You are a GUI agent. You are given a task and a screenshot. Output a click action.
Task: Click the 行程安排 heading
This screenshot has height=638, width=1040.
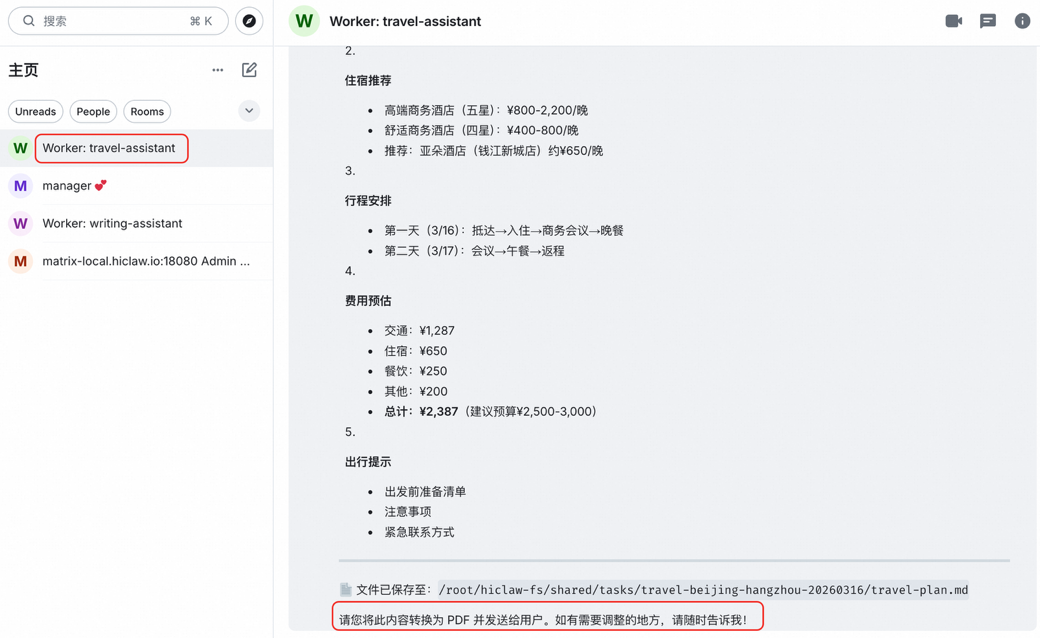click(x=368, y=200)
